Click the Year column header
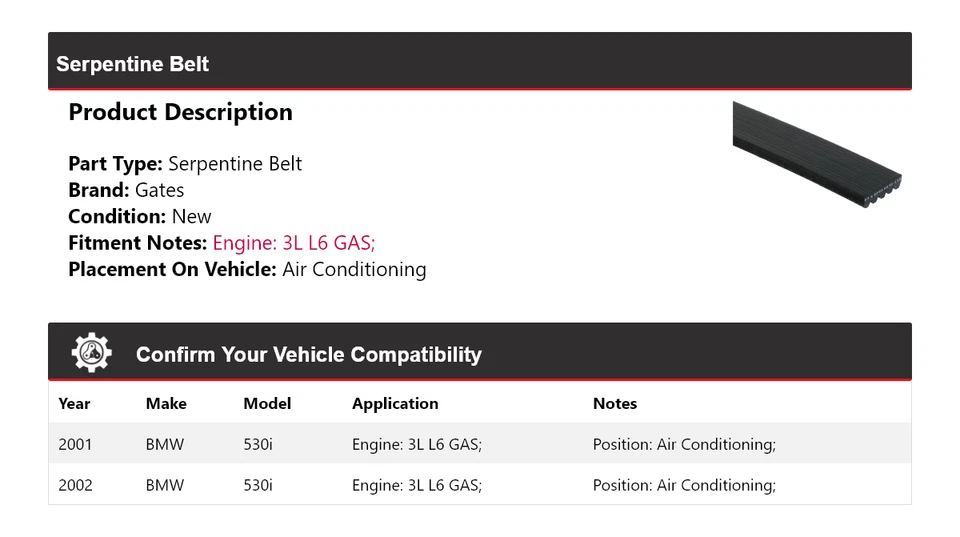This screenshot has width=960, height=537. coord(74,404)
